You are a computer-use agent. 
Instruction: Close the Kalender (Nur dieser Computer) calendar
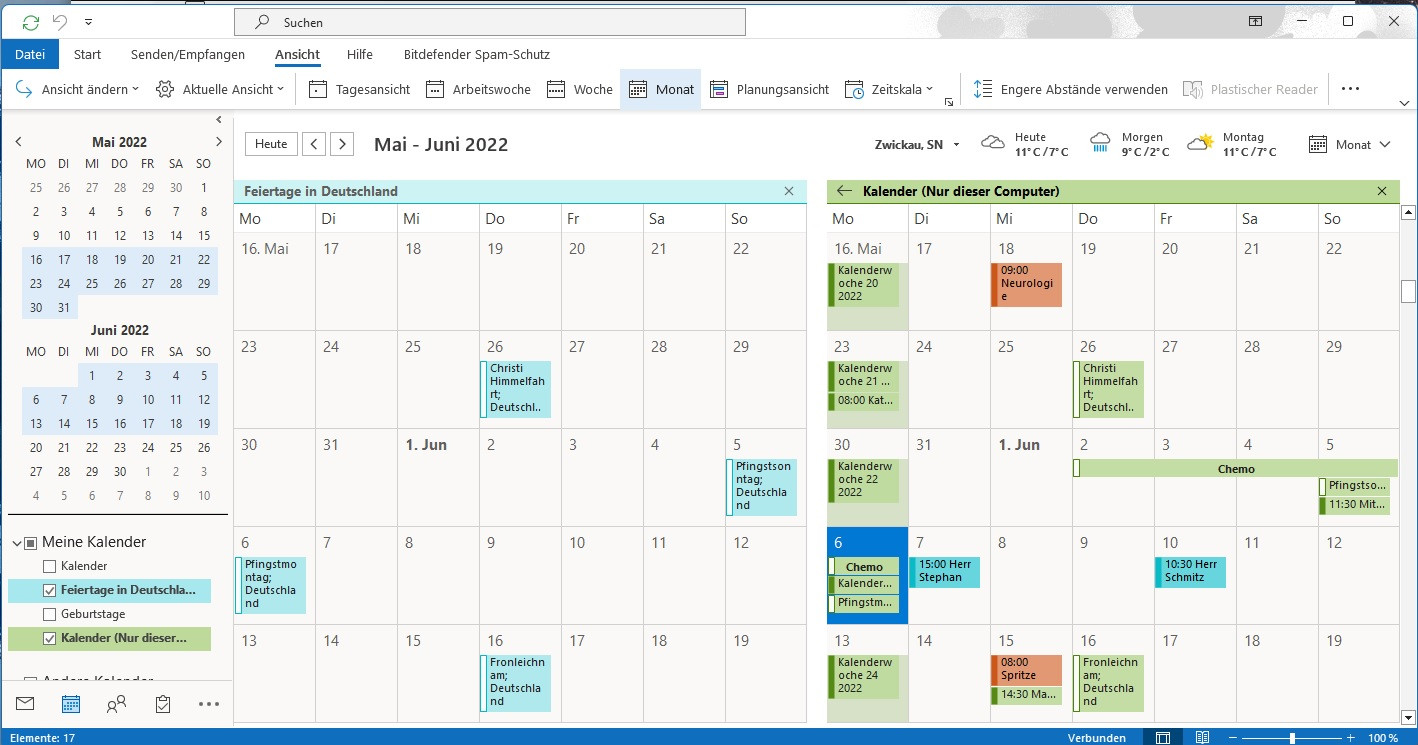[1382, 191]
